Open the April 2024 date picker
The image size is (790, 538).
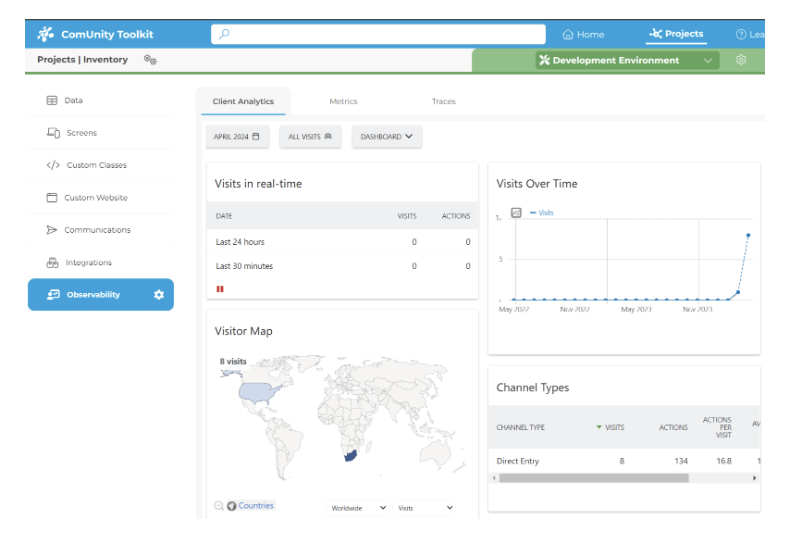click(x=237, y=137)
